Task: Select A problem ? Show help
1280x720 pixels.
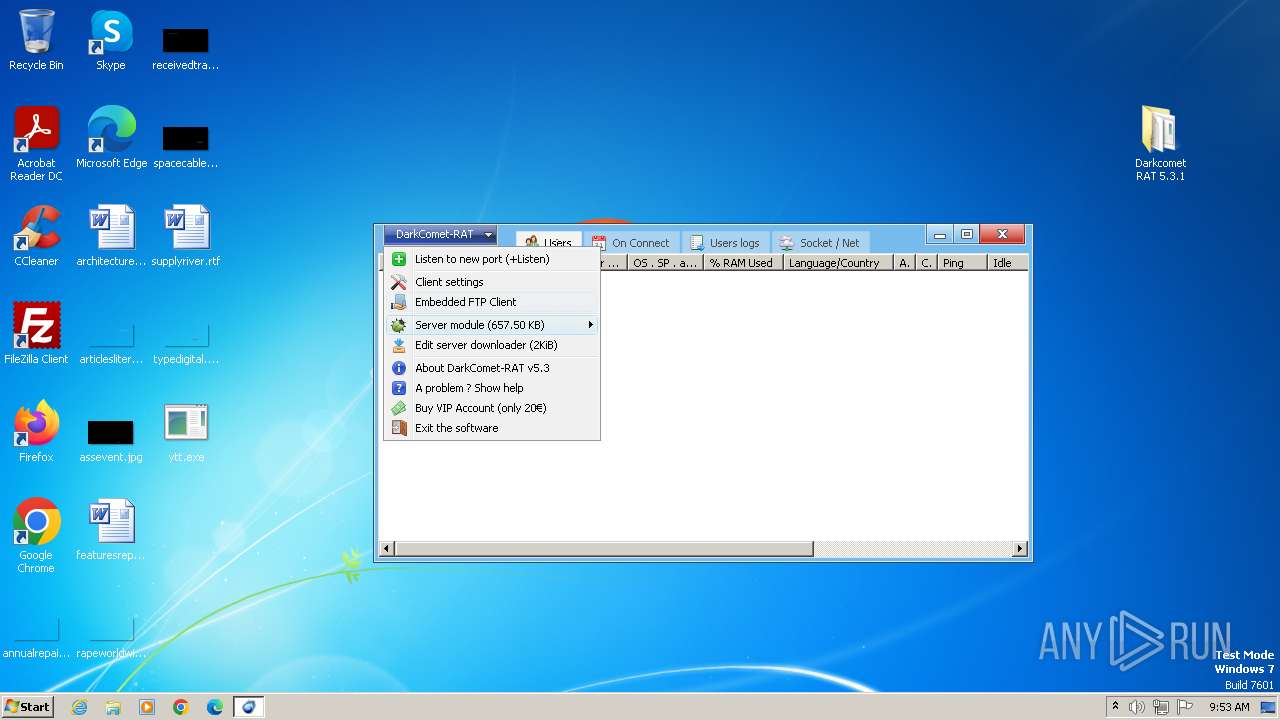Action: pyautogui.click(x=492, y=388)
